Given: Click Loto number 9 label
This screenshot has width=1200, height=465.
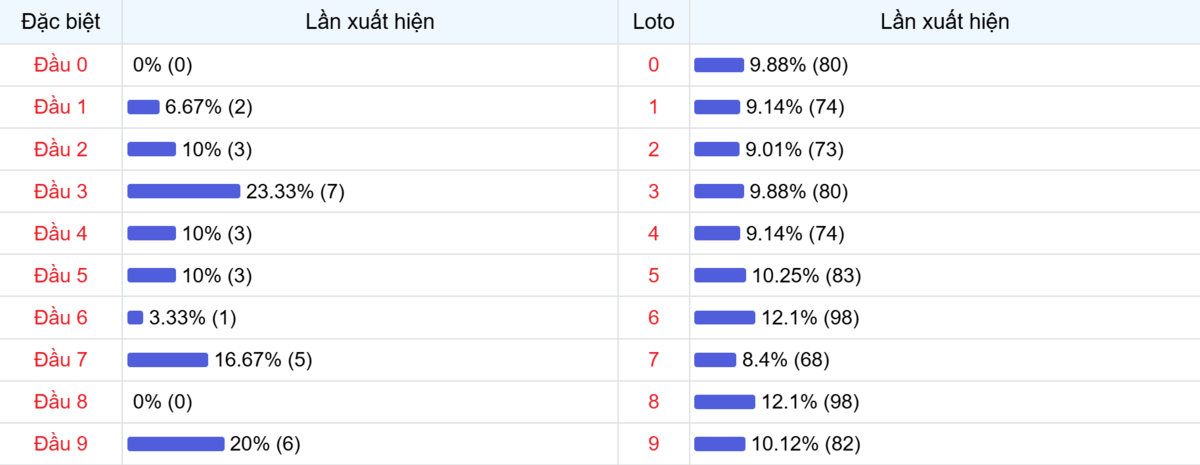Looking at the screenshot, I should [x=653, y=444].
